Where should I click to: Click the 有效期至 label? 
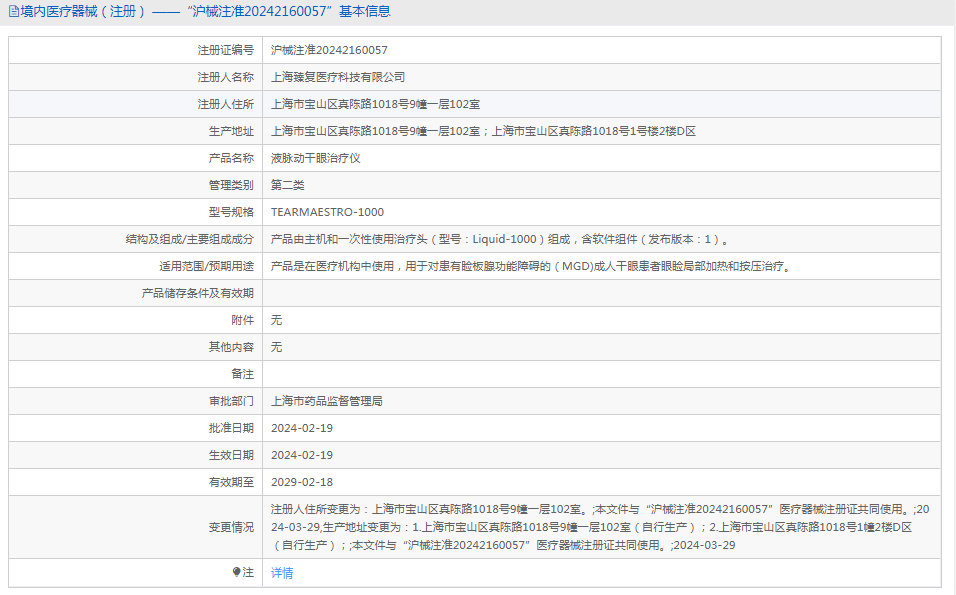pyautogui.click(x=231, y=482)
